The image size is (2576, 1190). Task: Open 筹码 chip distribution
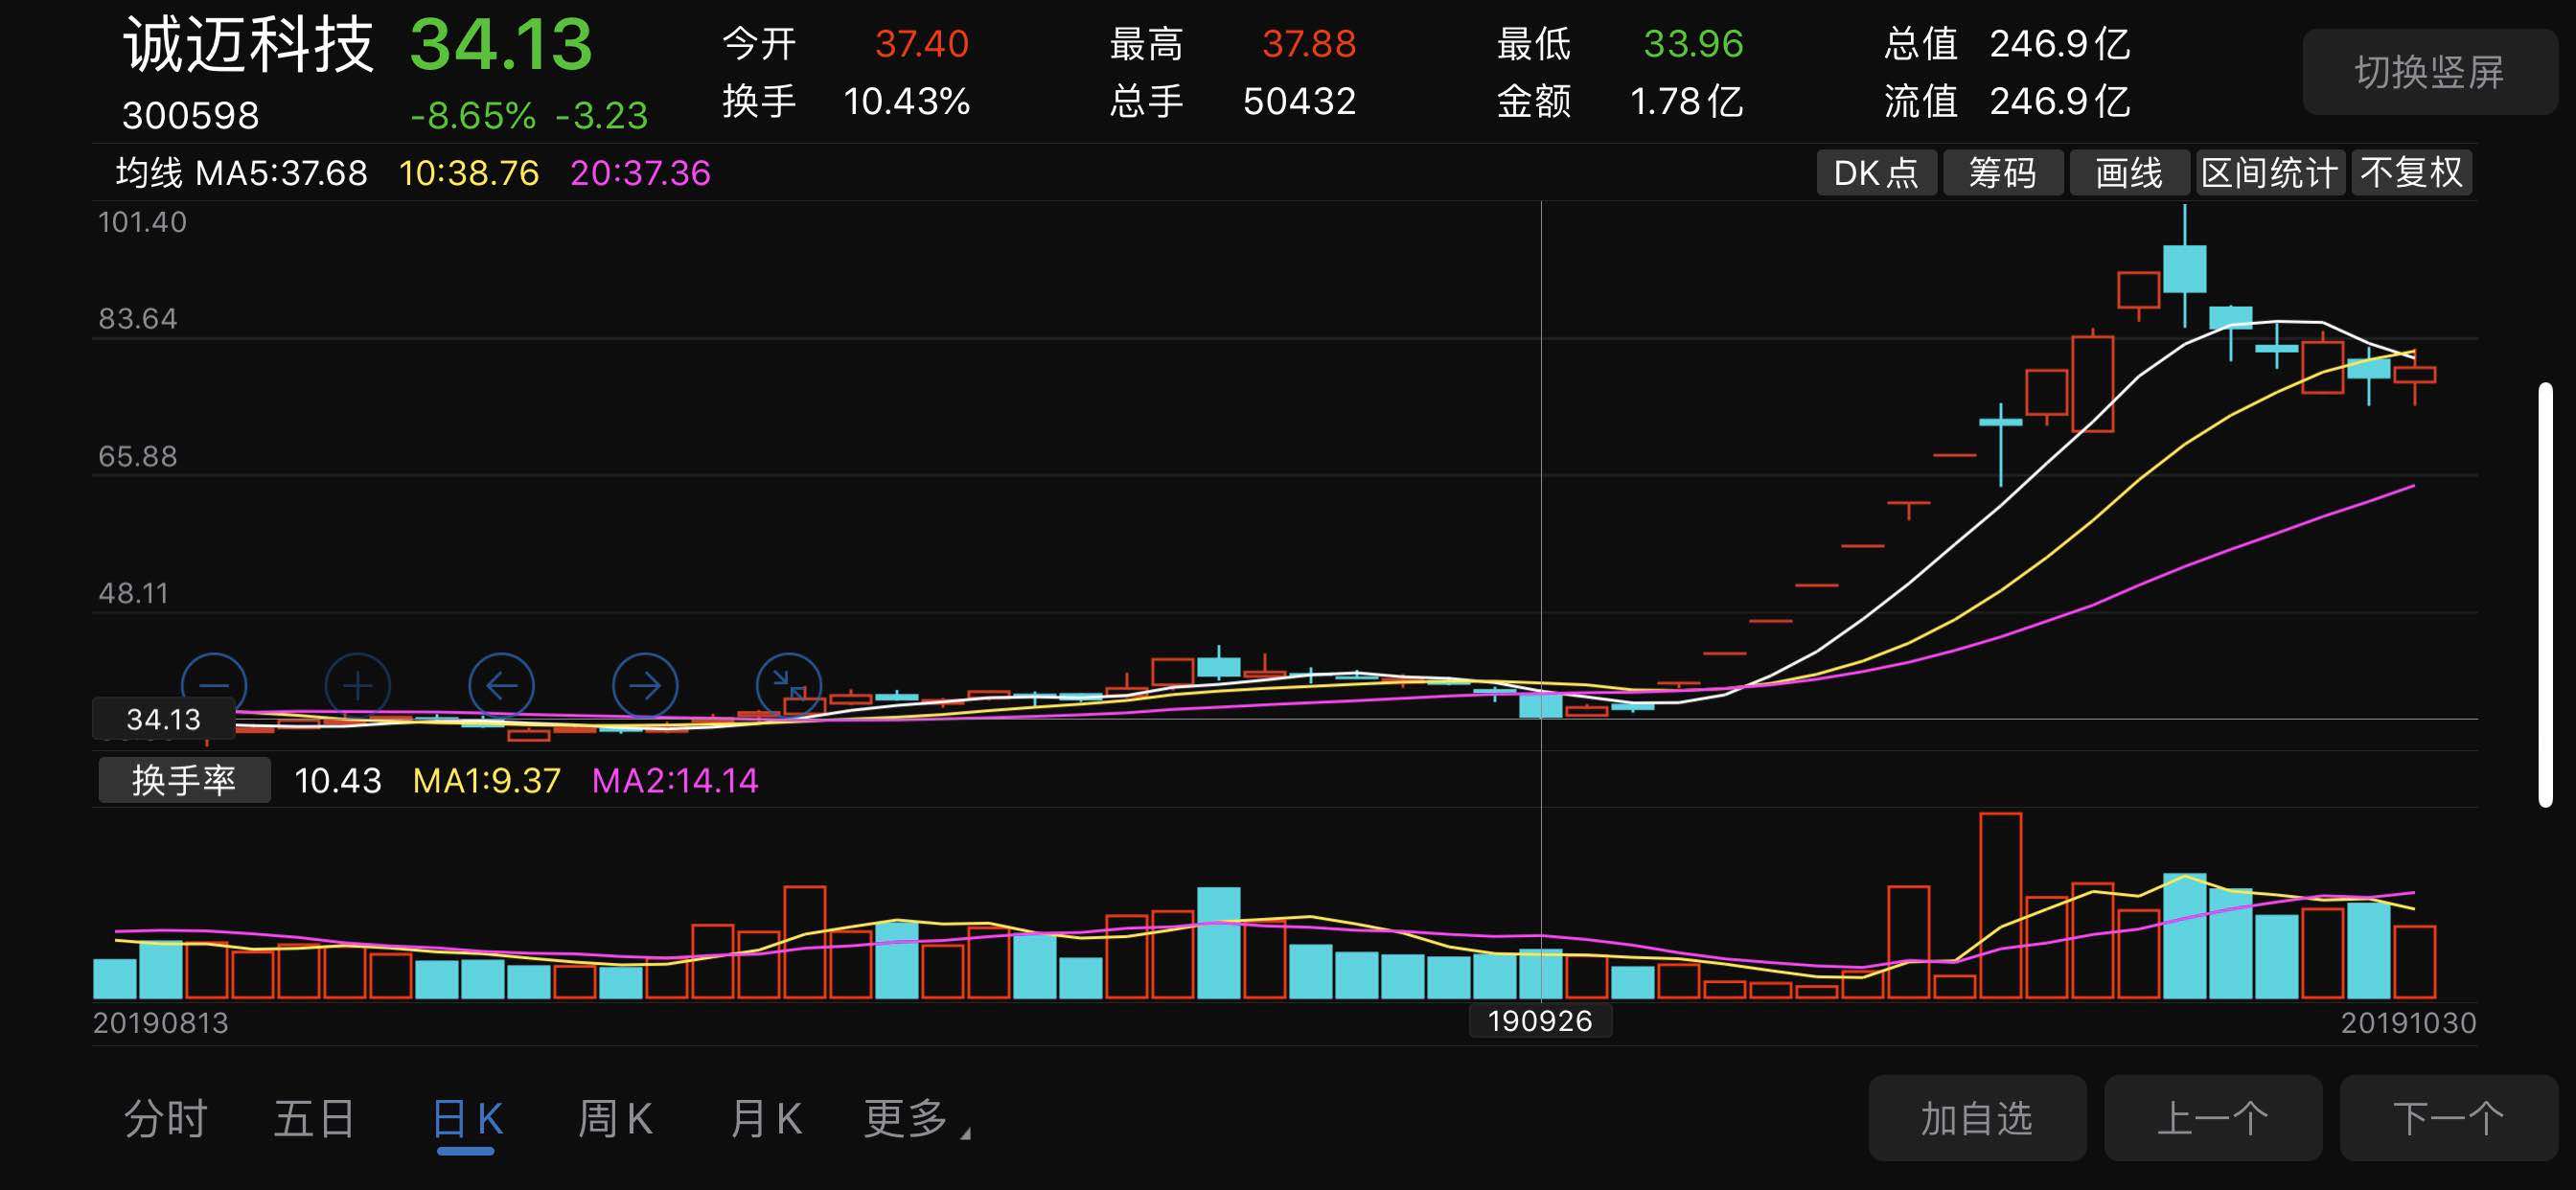[2003, 173]
